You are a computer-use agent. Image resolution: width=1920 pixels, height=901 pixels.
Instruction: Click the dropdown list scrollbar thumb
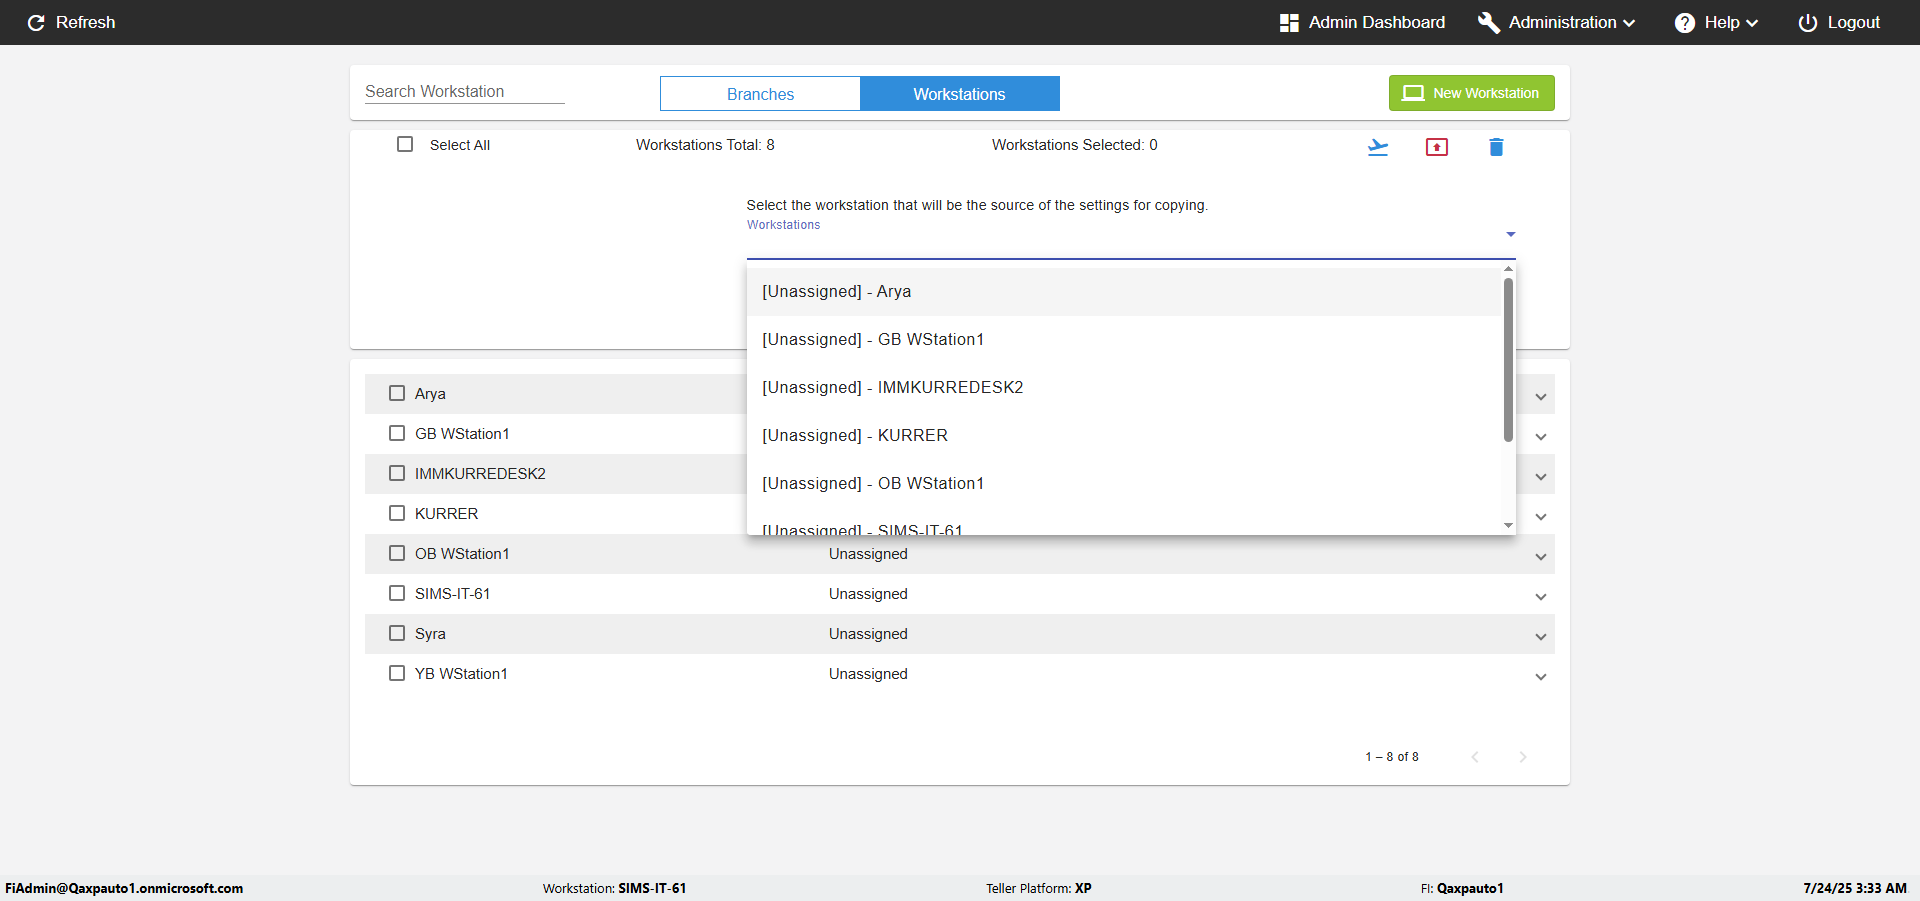(1508, 360)
